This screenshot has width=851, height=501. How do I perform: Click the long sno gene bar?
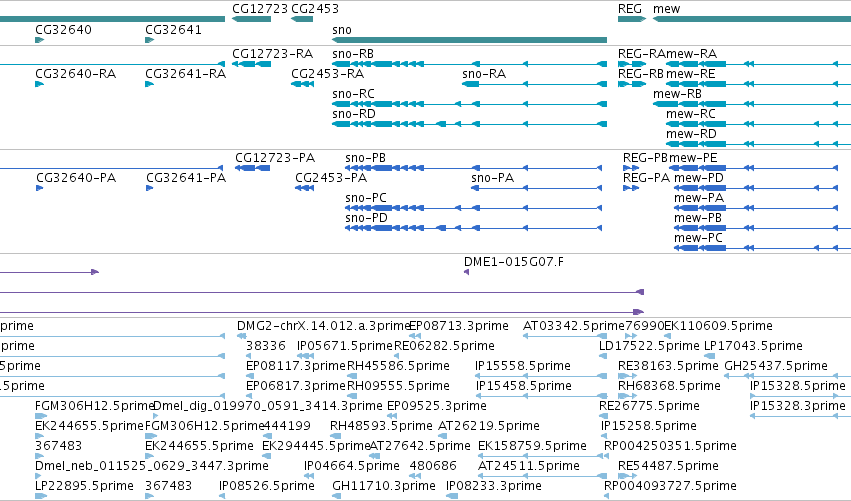pyautogui.click(x=469, y=40)
